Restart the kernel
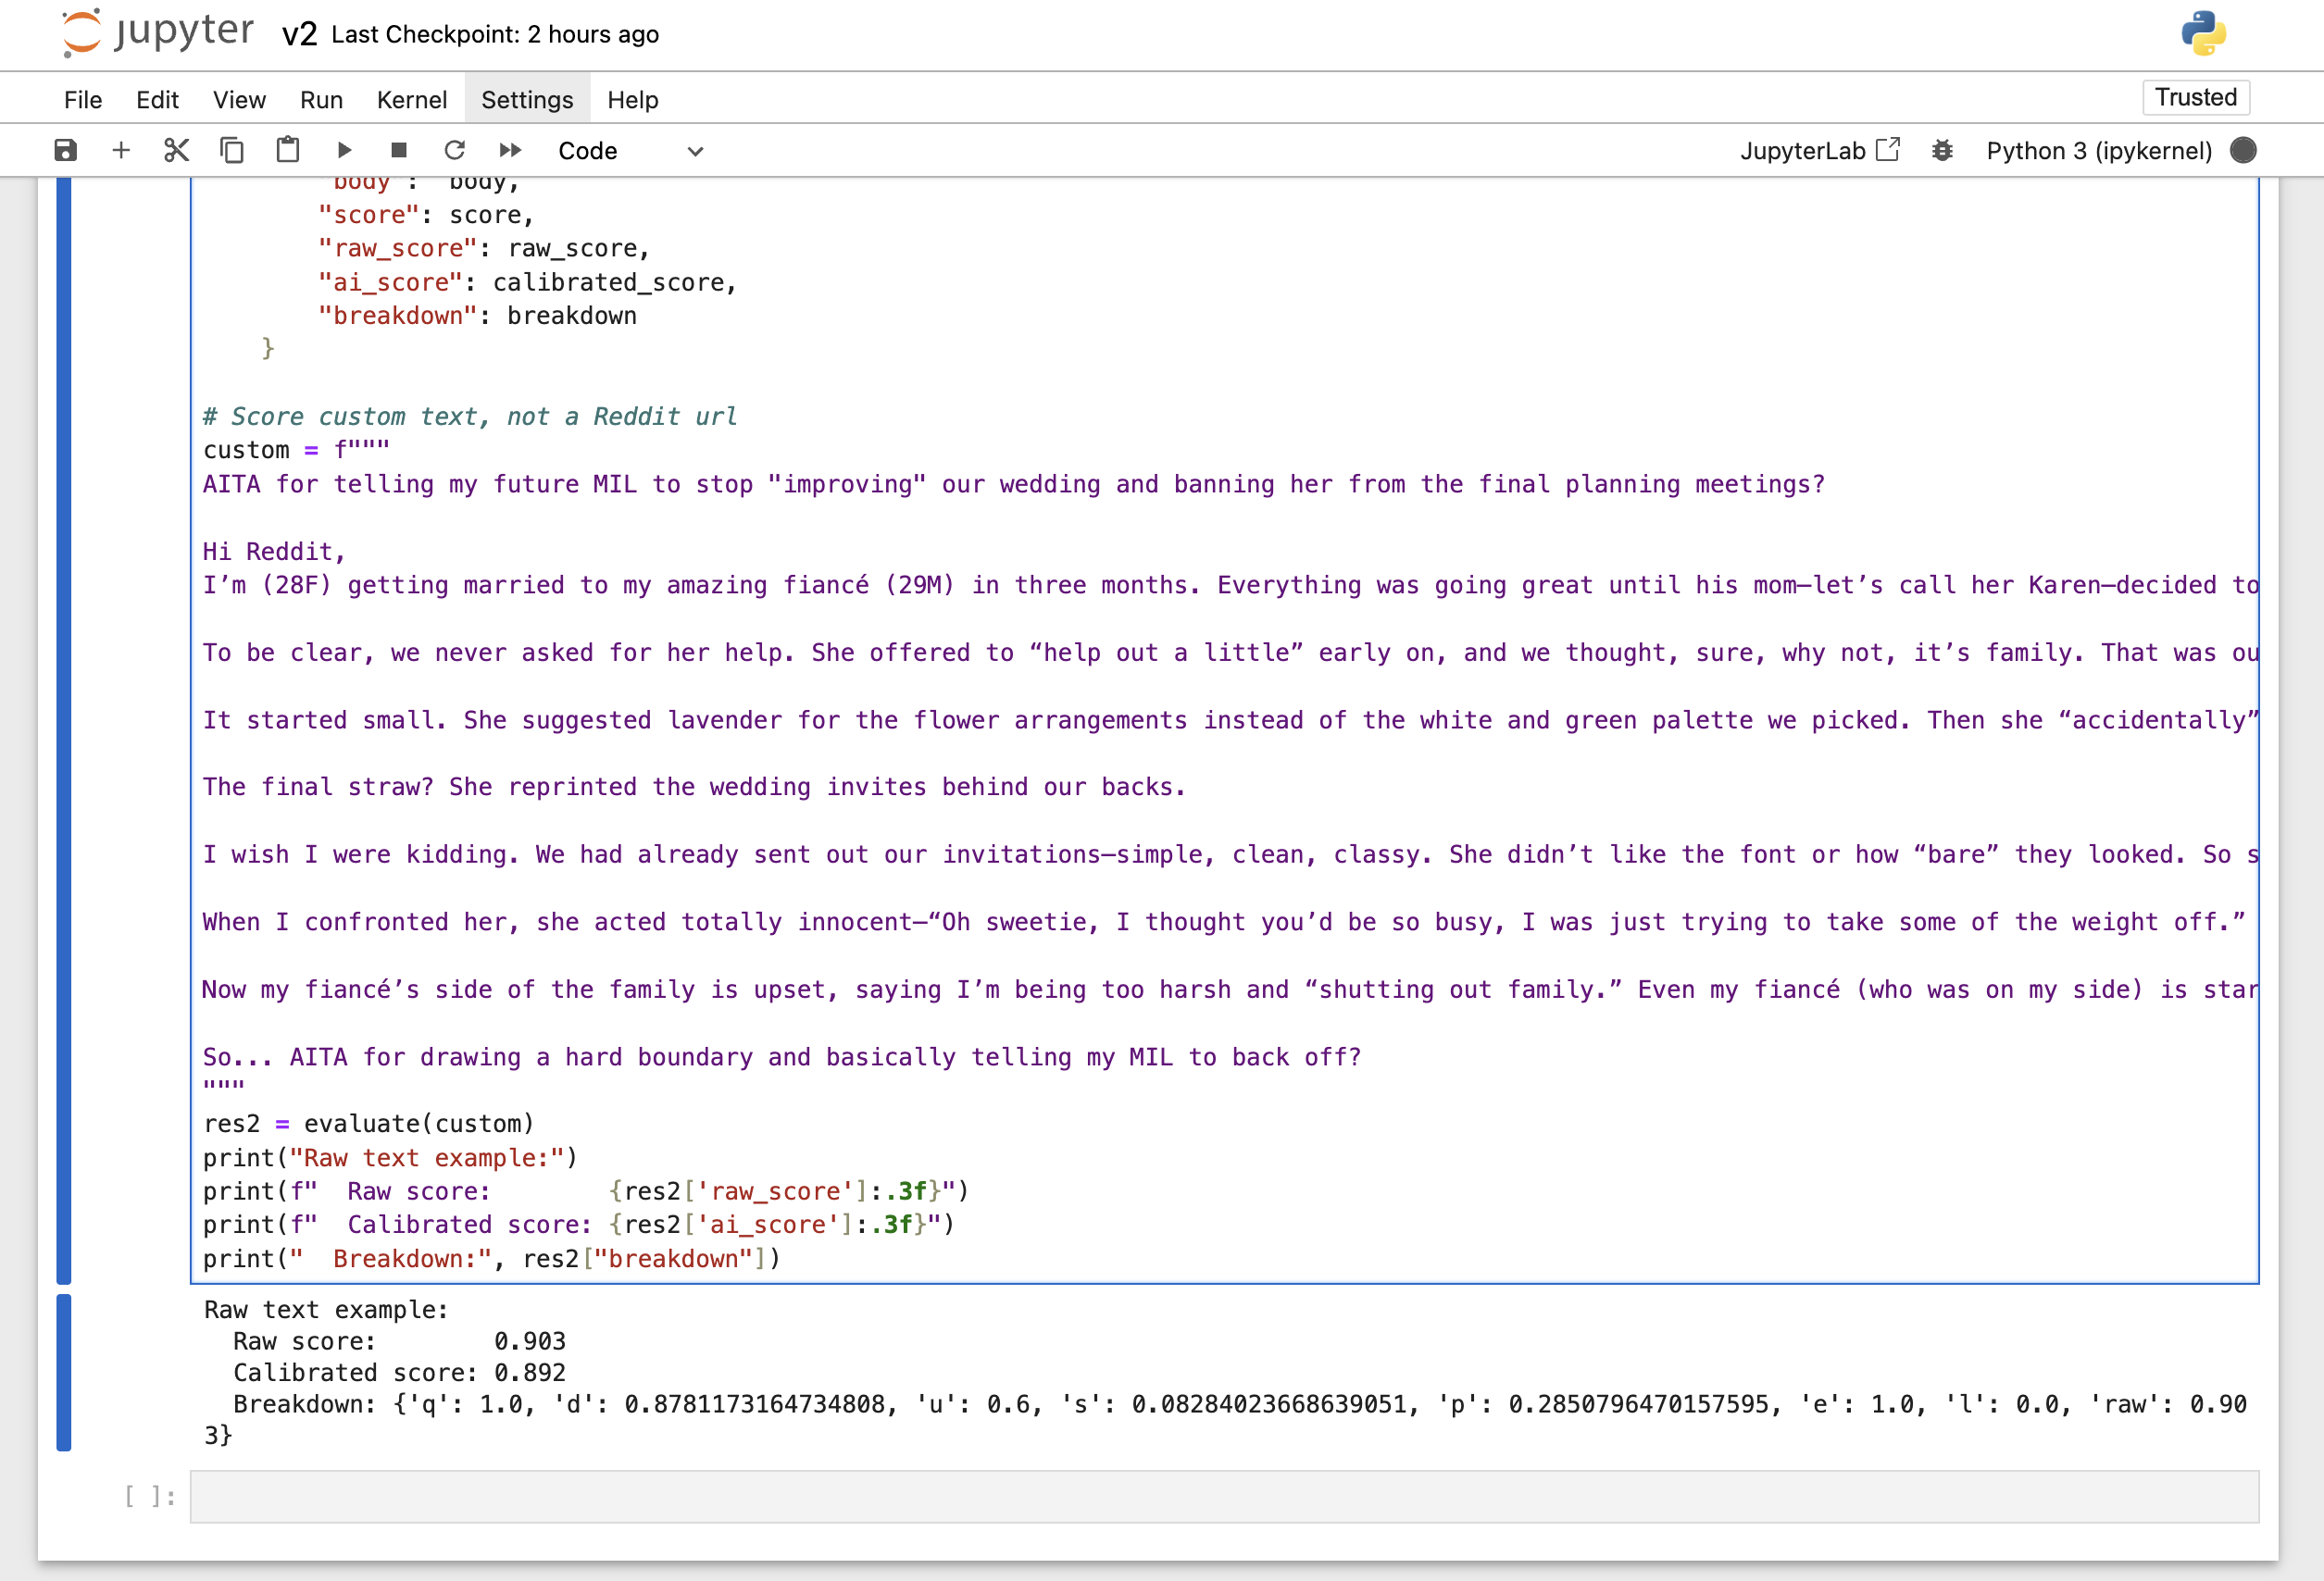Viewport: 2324px width, 1581px height. point(455,150)
